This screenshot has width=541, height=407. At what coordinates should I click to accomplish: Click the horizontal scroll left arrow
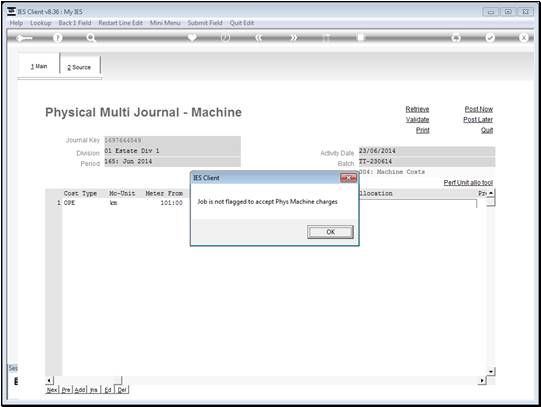click(49, 380)
